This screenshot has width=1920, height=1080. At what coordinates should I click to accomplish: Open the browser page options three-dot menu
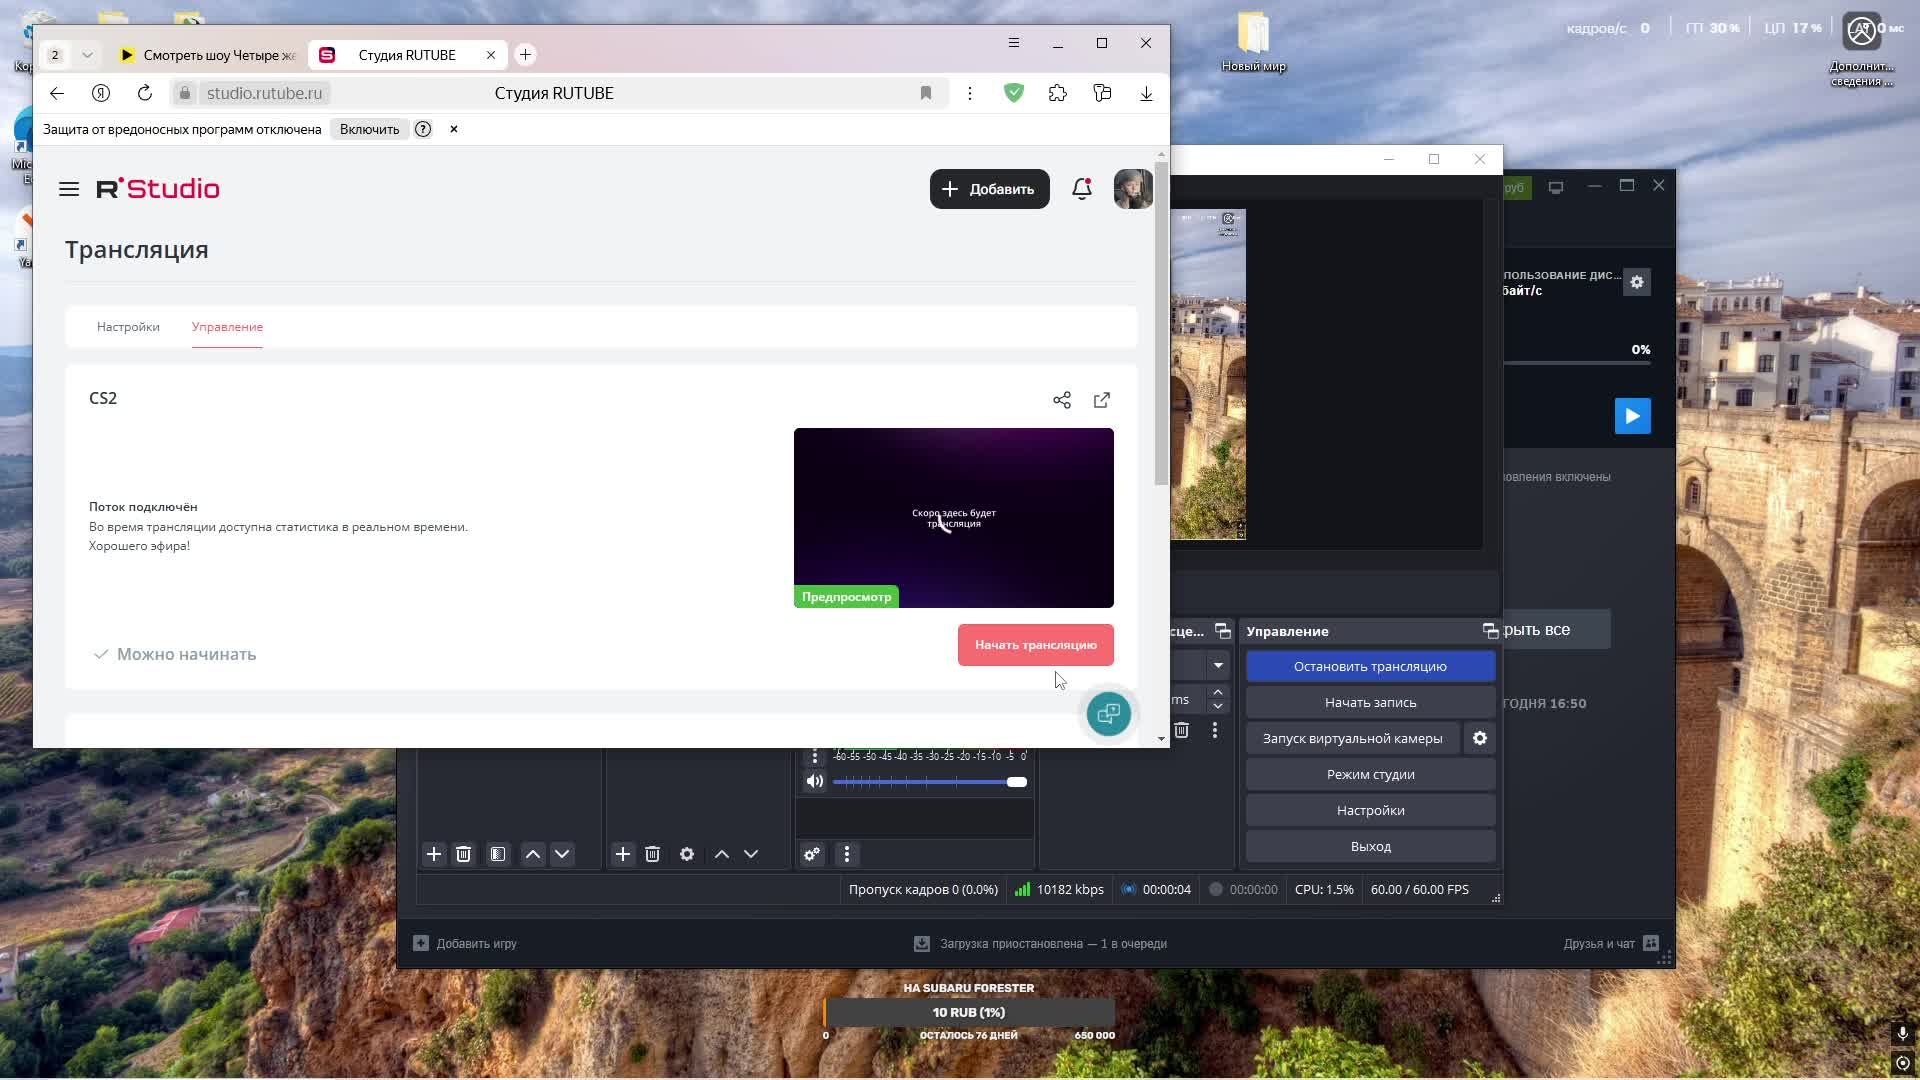(970, 93)
